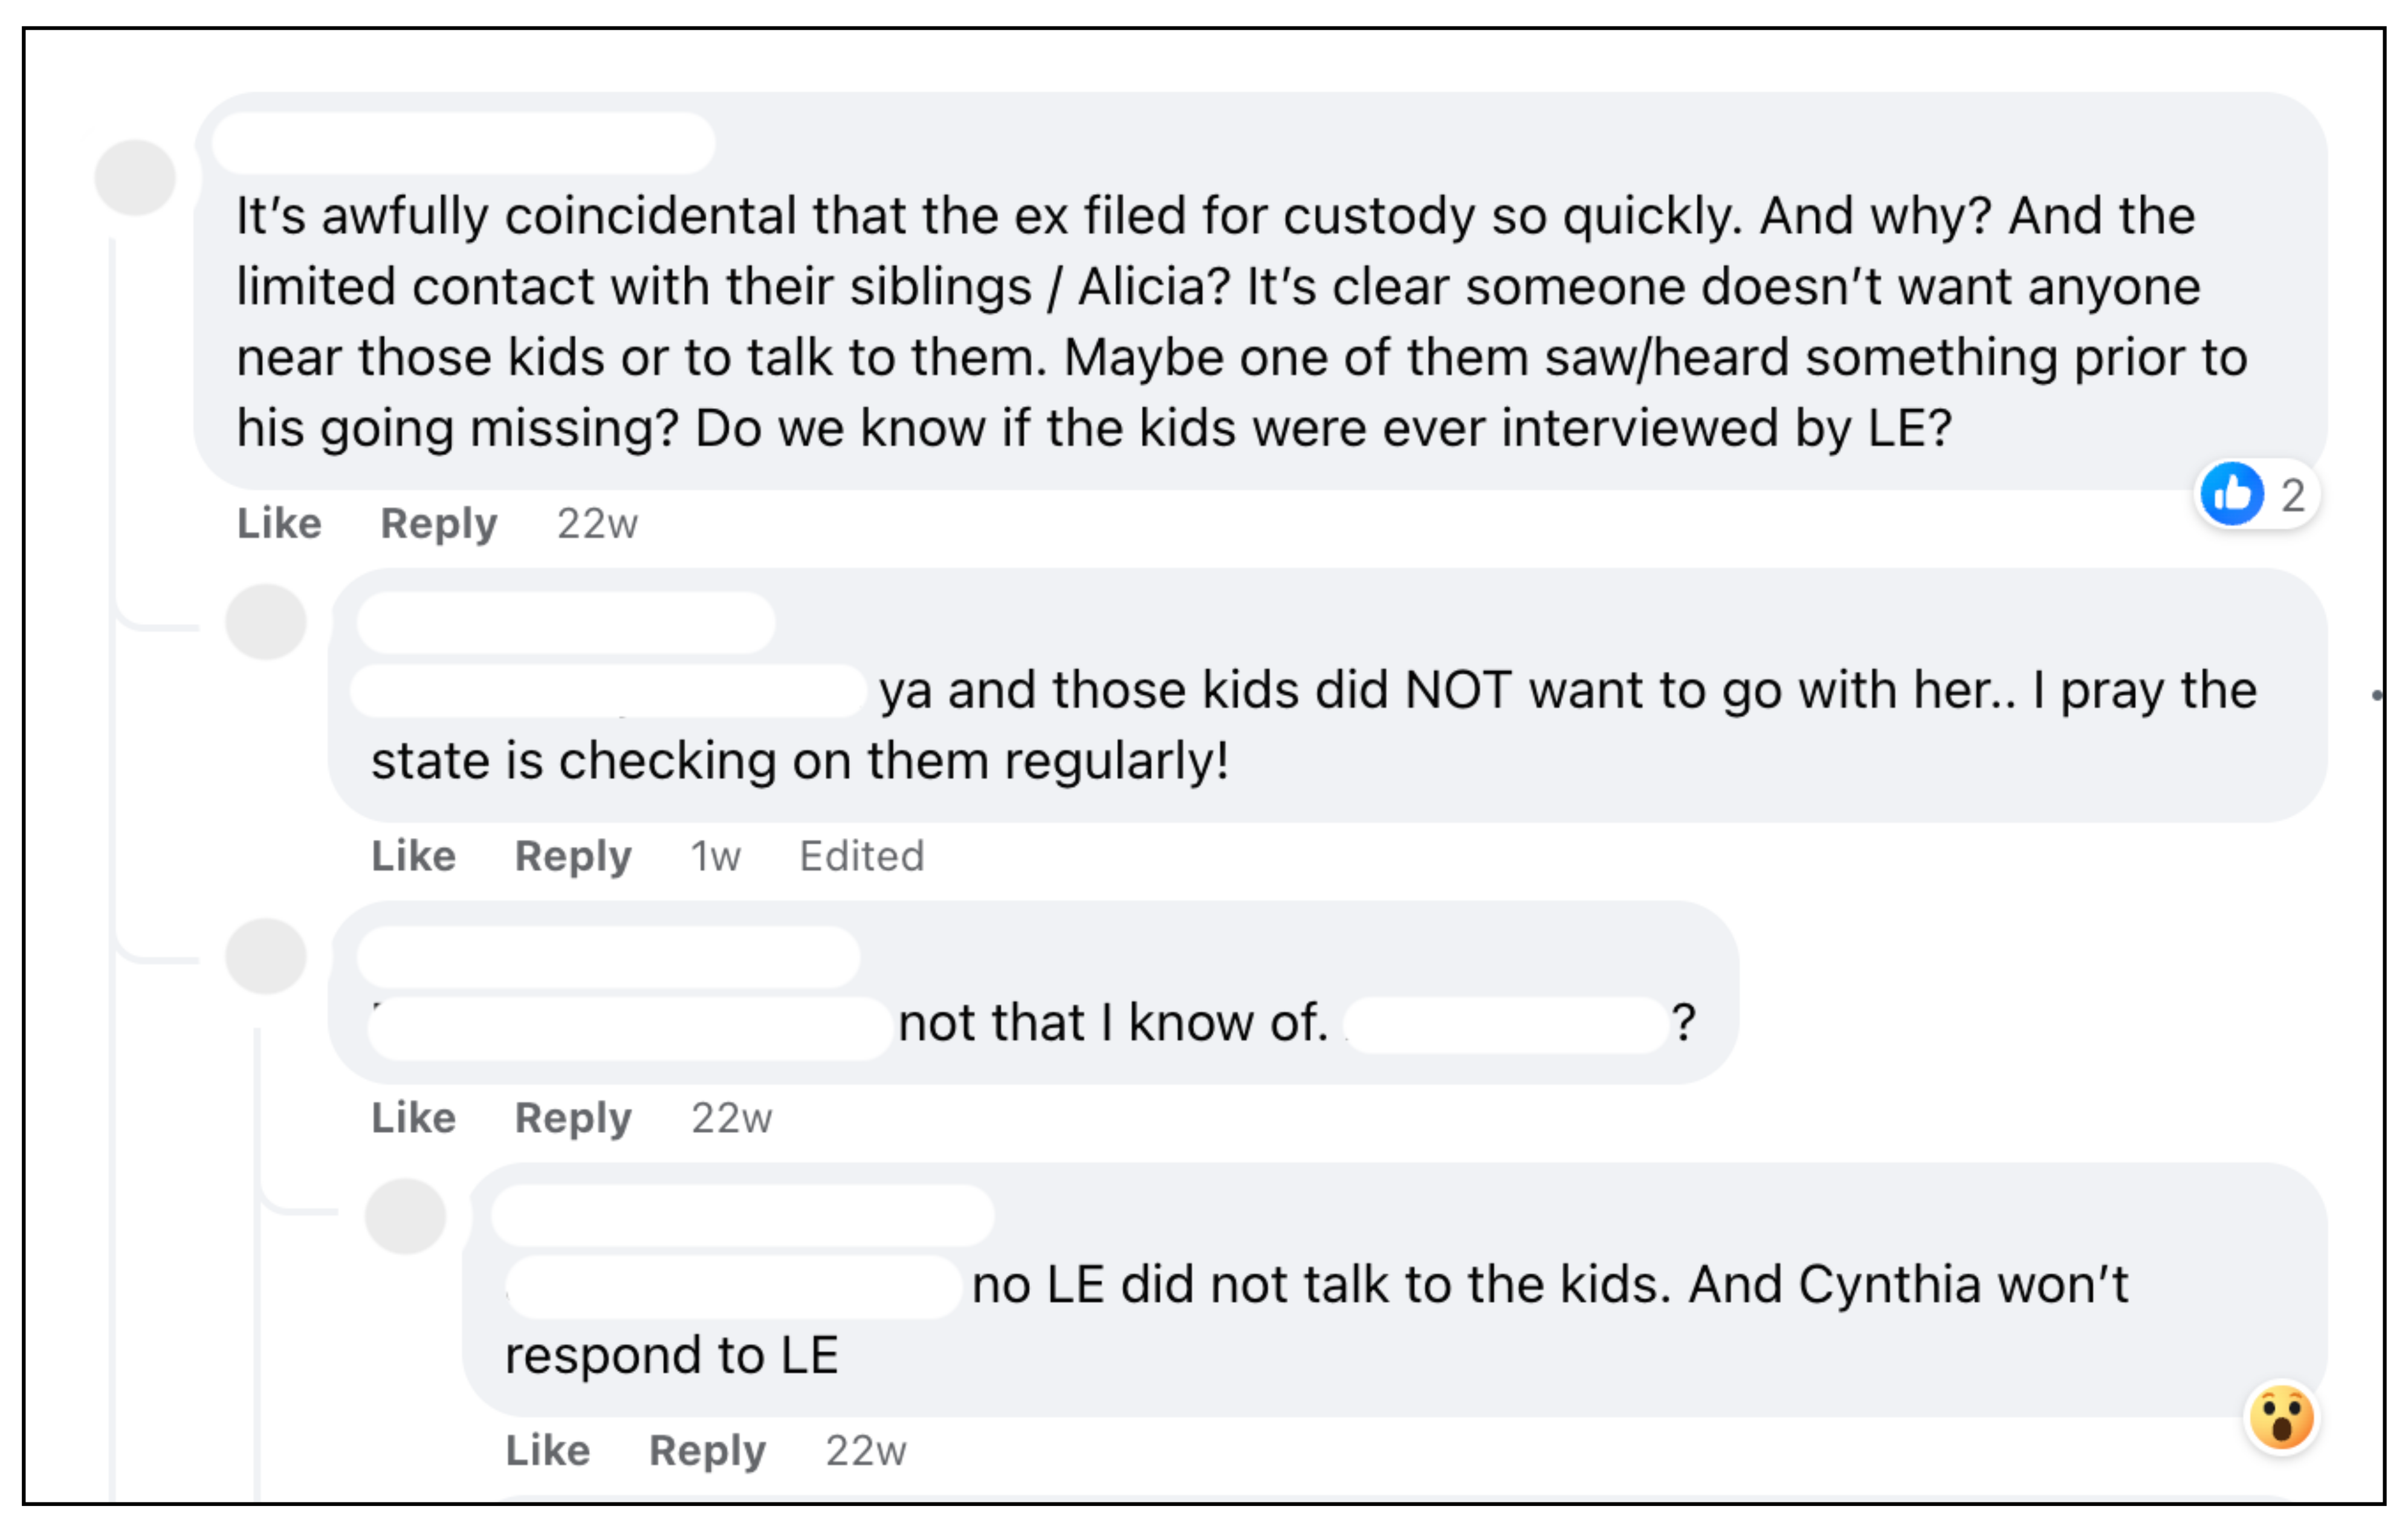Reply to the "Cynthia won't respond to LE" comment

pyautogui.click(x=707, y=1450)
